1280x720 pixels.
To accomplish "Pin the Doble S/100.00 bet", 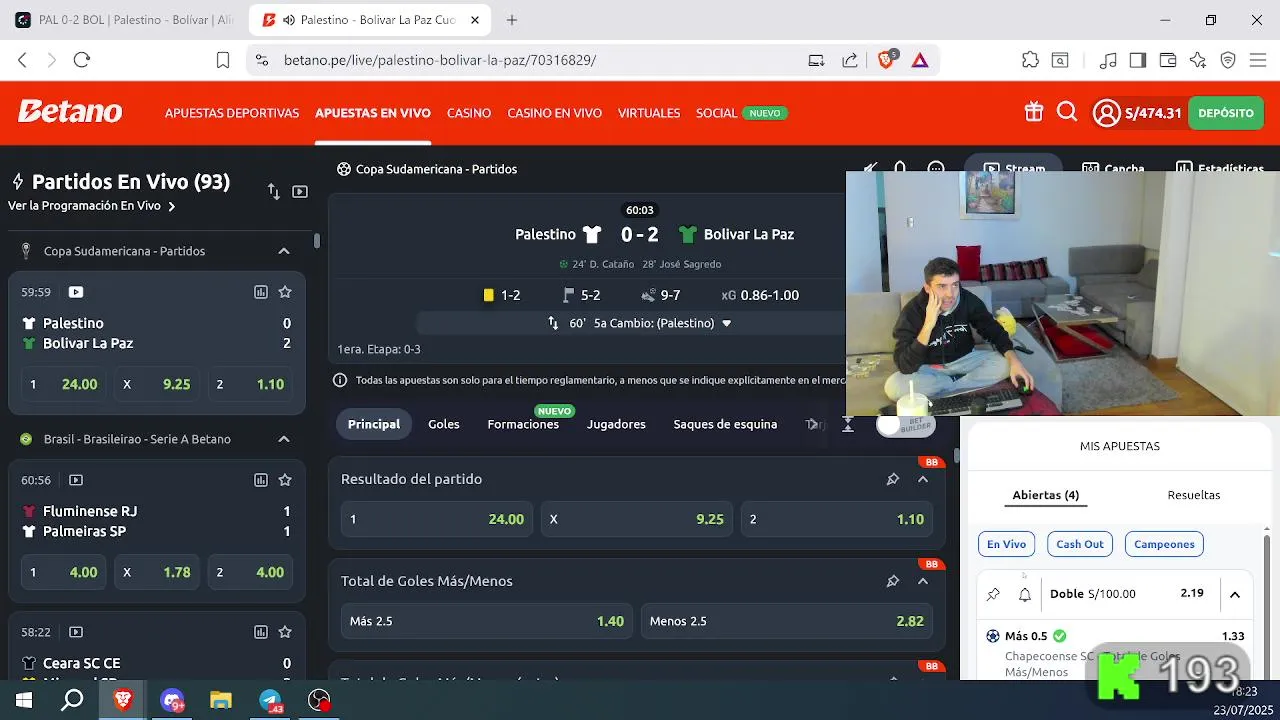I will pos(993,594).
